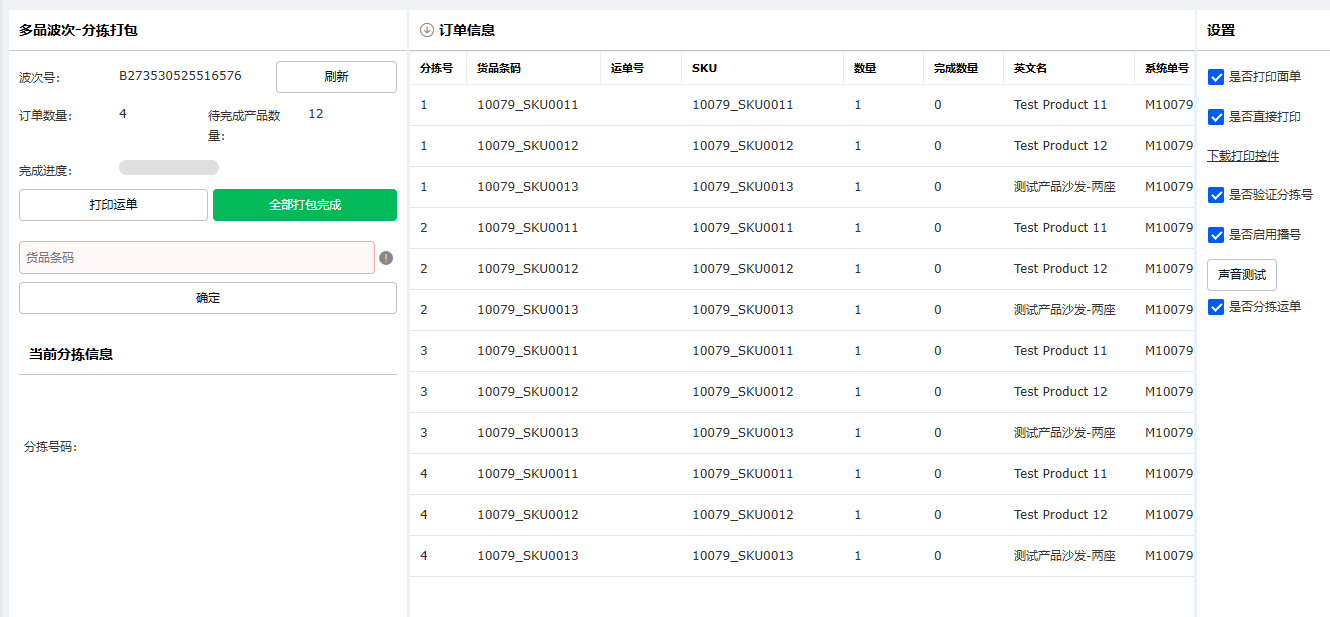Uncheck the 是否分拣运单 checkbox

coord(1216,307)
